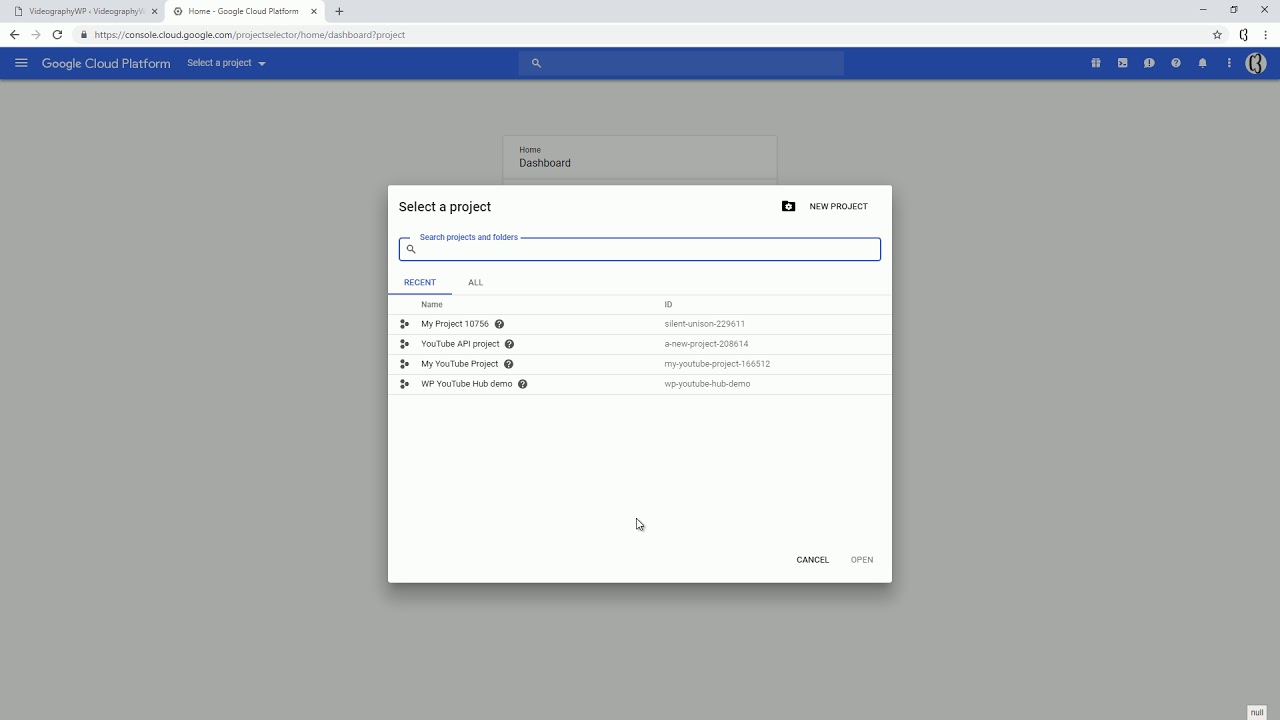Go back in browser history
1280x720 pixels.
(14, 34)
